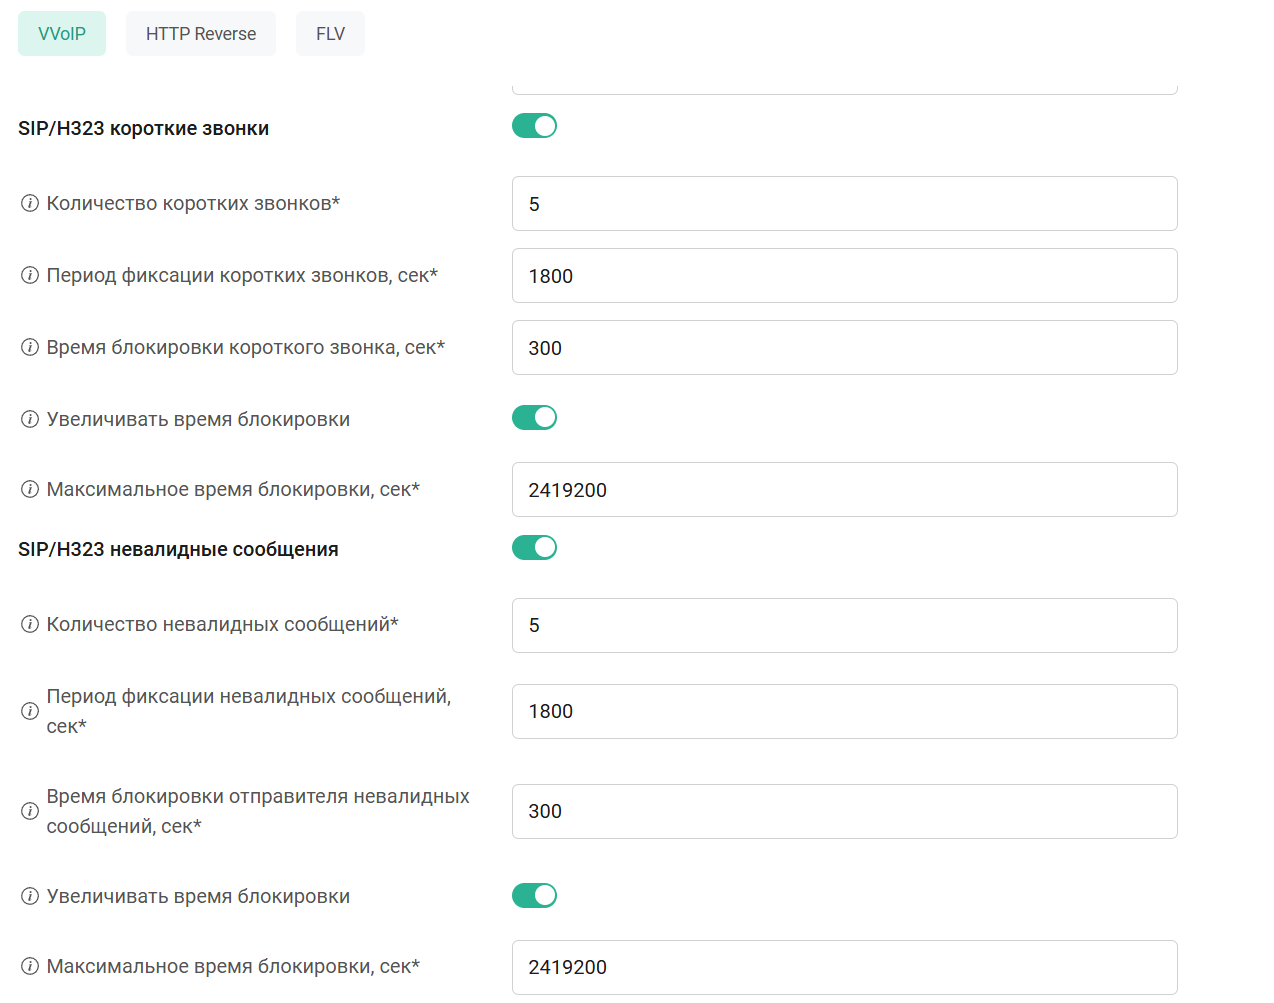Toggle Увеличивать время блокировки for invalid messages
This screenshot has width=1274, height=1003.
point(534,896)
